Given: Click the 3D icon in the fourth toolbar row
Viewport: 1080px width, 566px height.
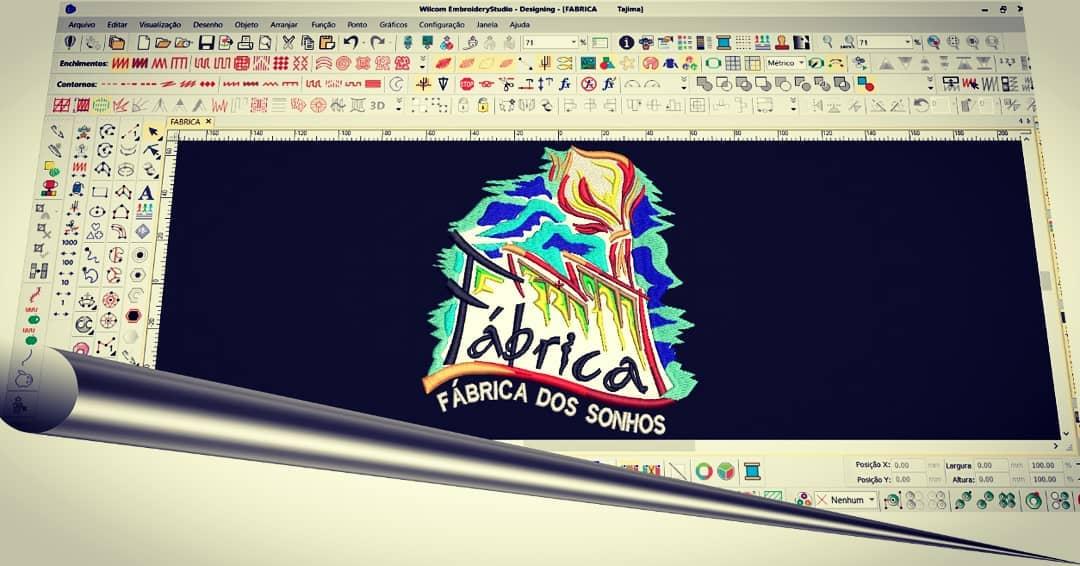Looking at the screenshot, I should 377,105.
